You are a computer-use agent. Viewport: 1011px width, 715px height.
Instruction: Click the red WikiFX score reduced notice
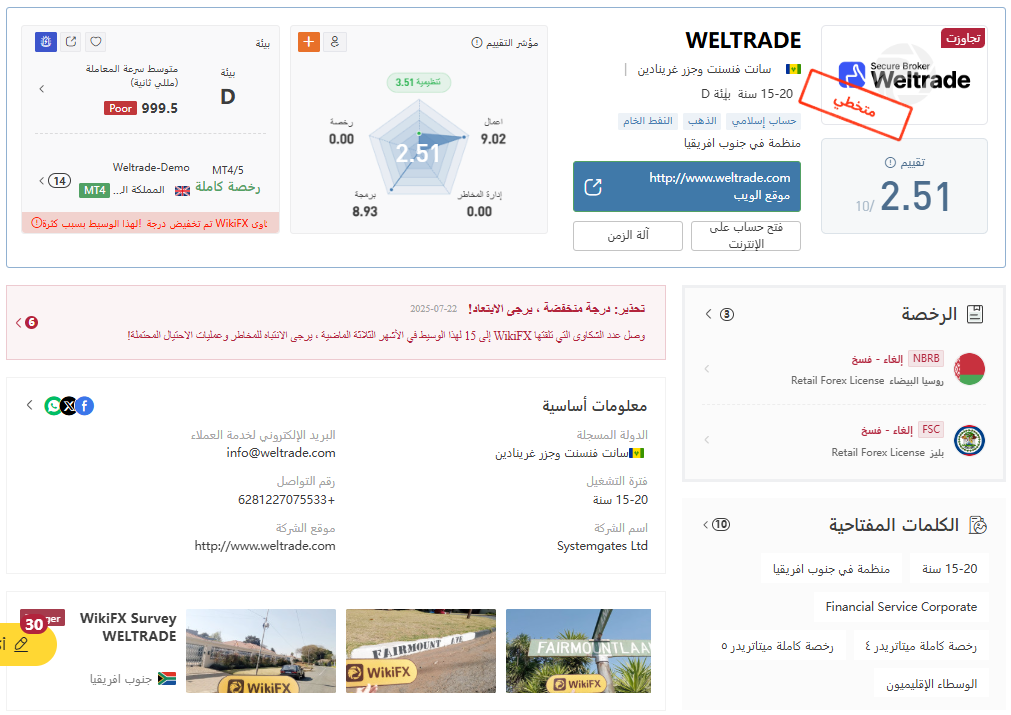150,223
